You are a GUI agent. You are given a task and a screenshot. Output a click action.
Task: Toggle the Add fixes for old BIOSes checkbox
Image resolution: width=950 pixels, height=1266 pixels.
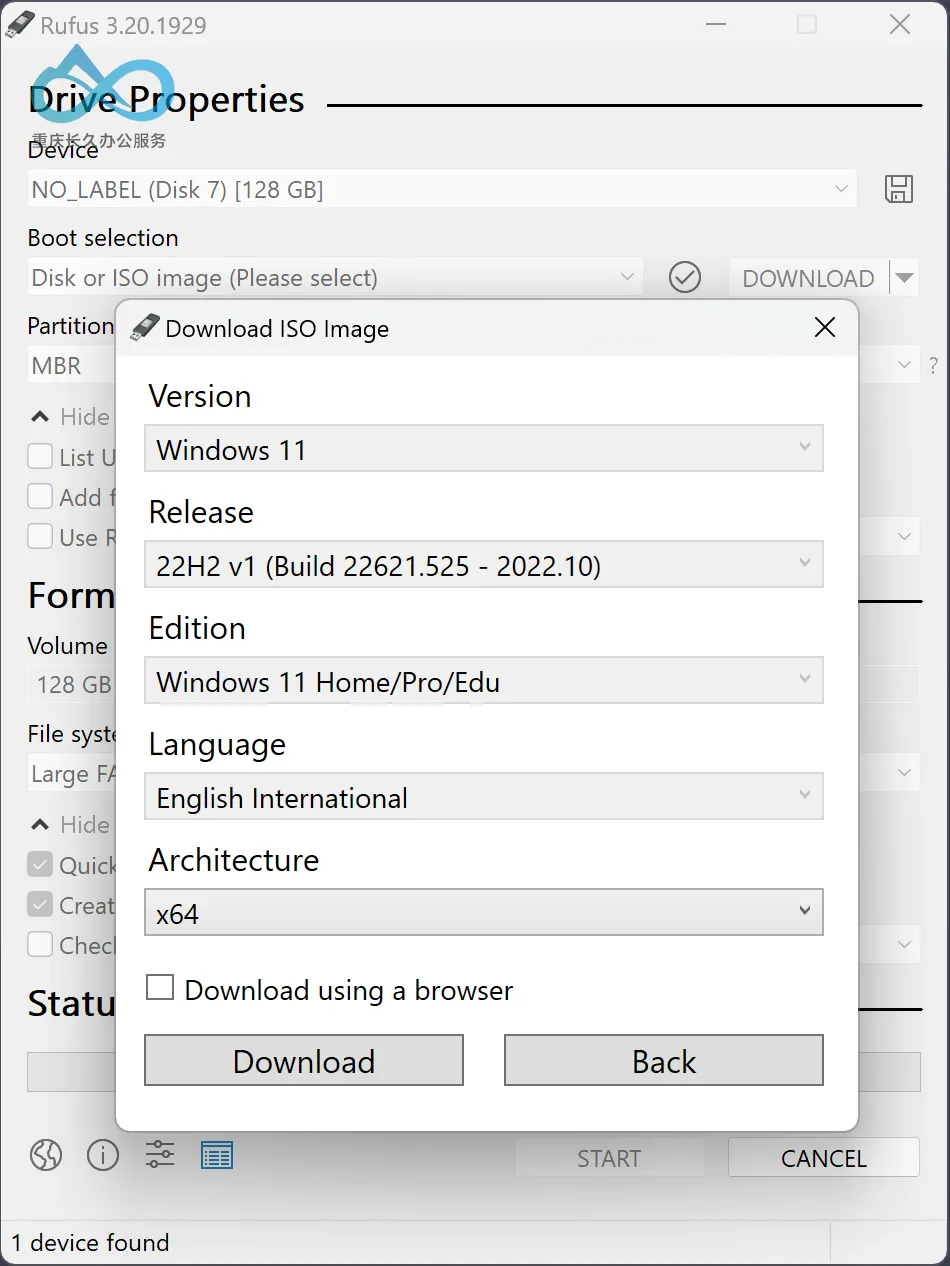[40, 497]
